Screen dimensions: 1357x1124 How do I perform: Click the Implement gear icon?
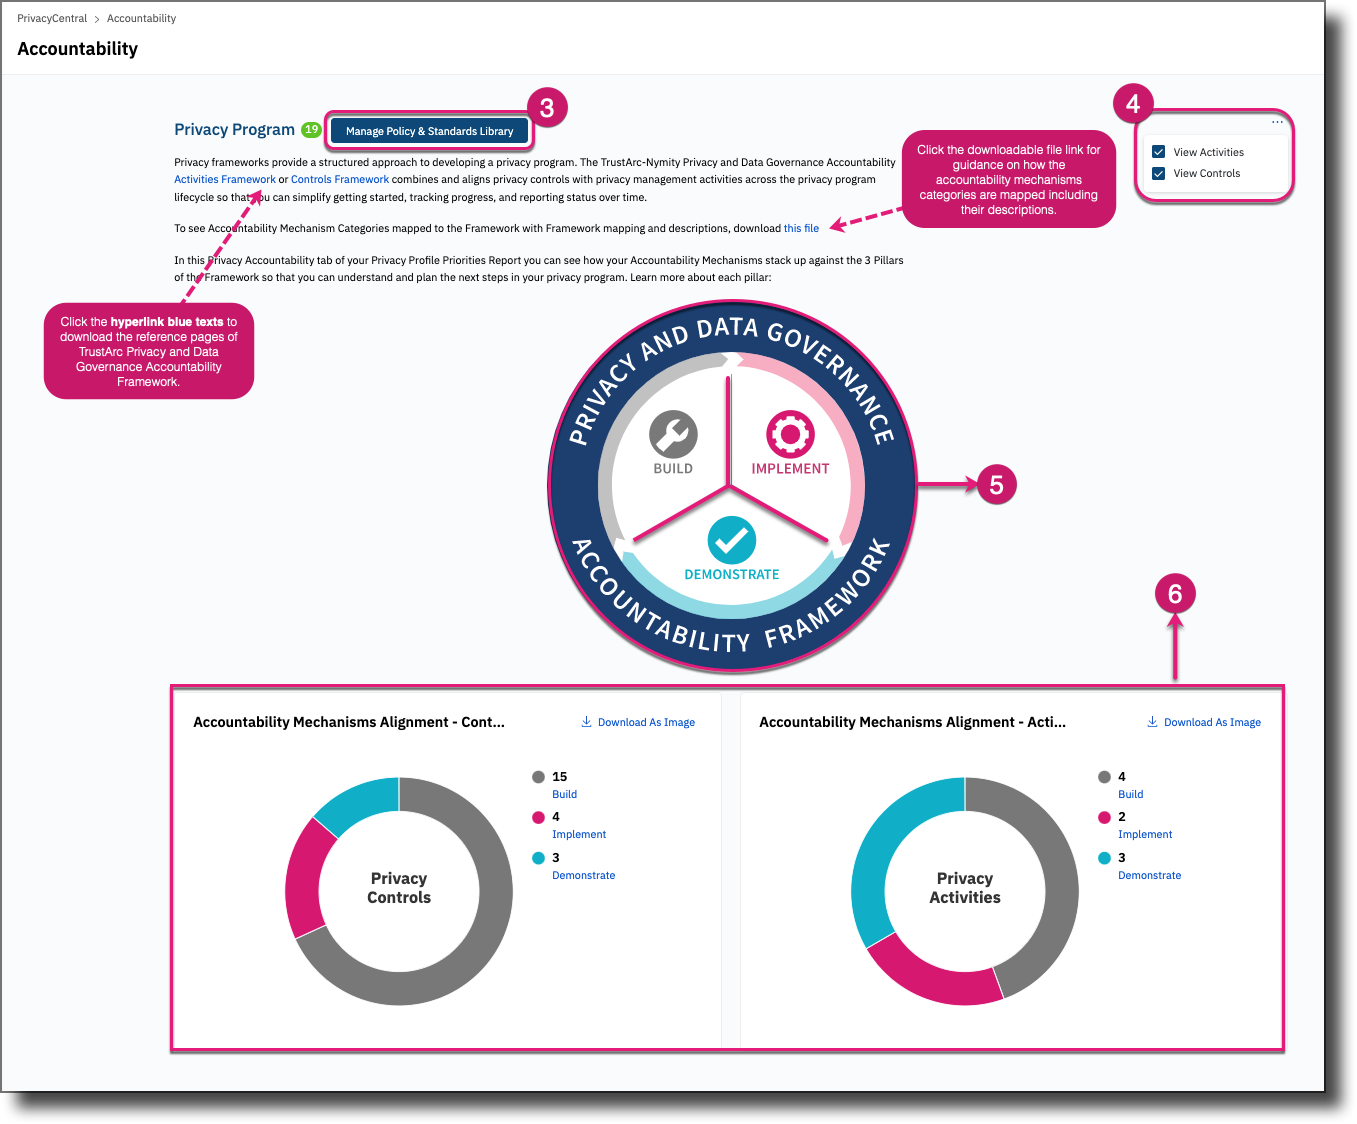[x=790, y=434]
